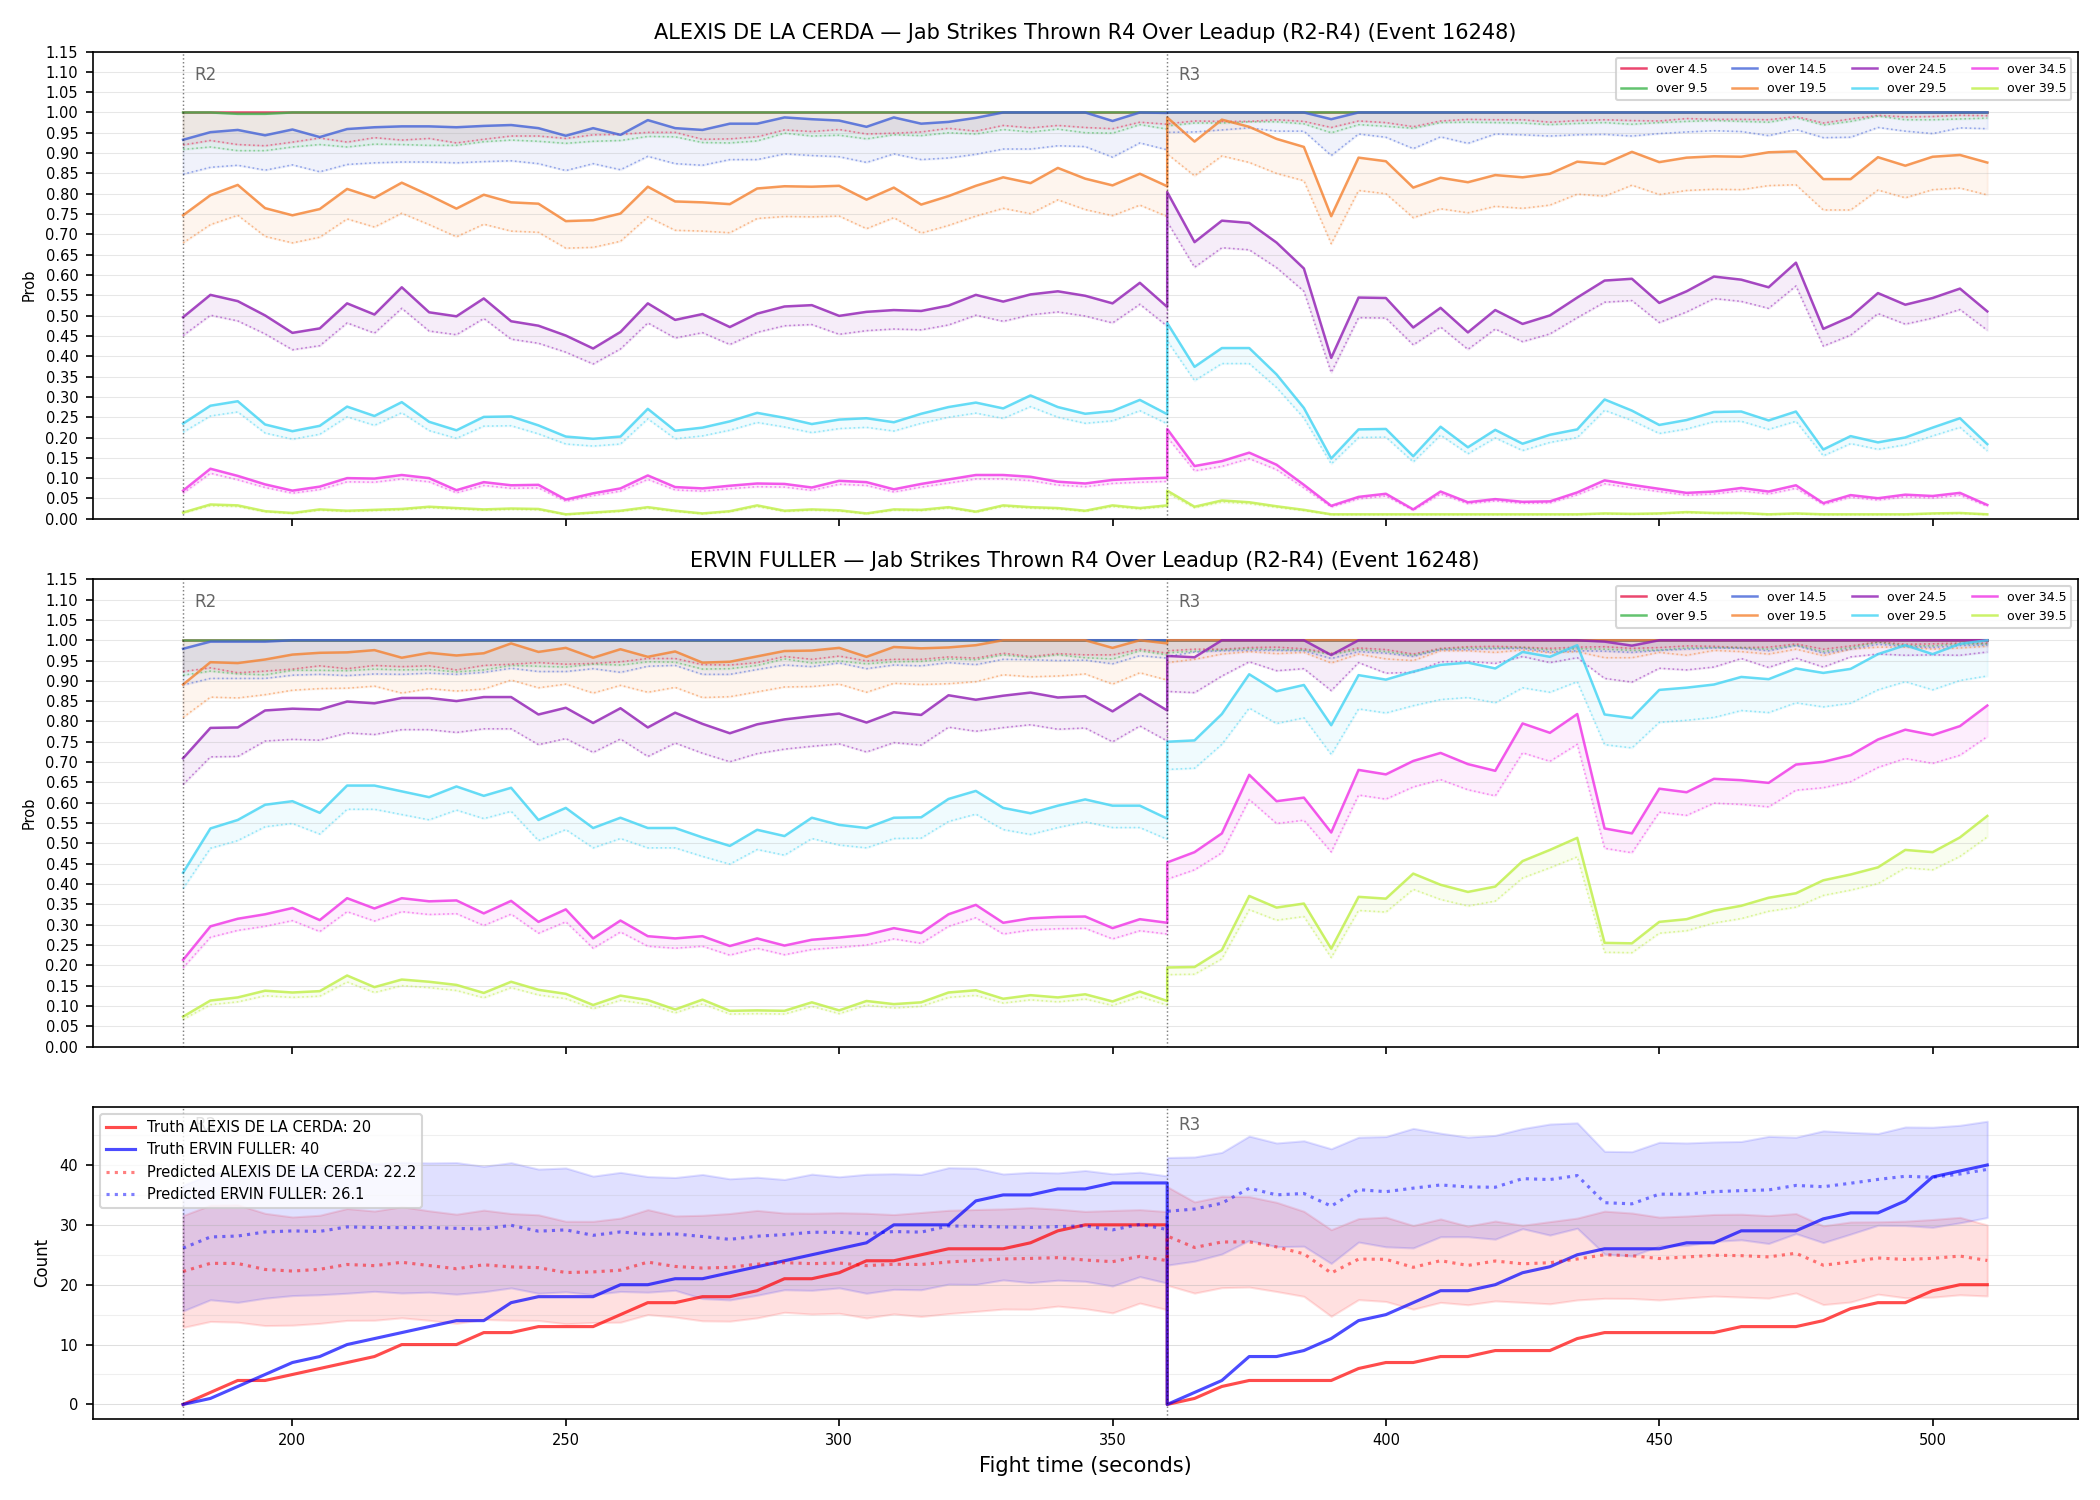Click the 20 tick on the Count axis
2100x1500 pixels.
pos(69,1285)
